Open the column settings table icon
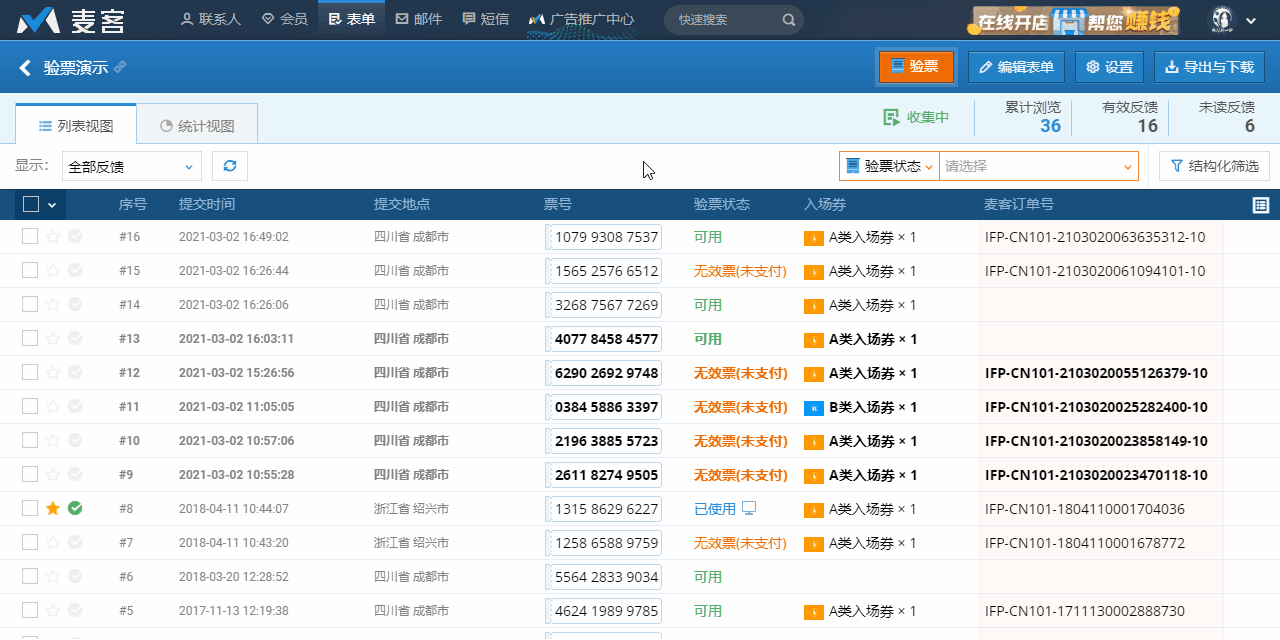1280x640 pixels. click(1261, 205)
